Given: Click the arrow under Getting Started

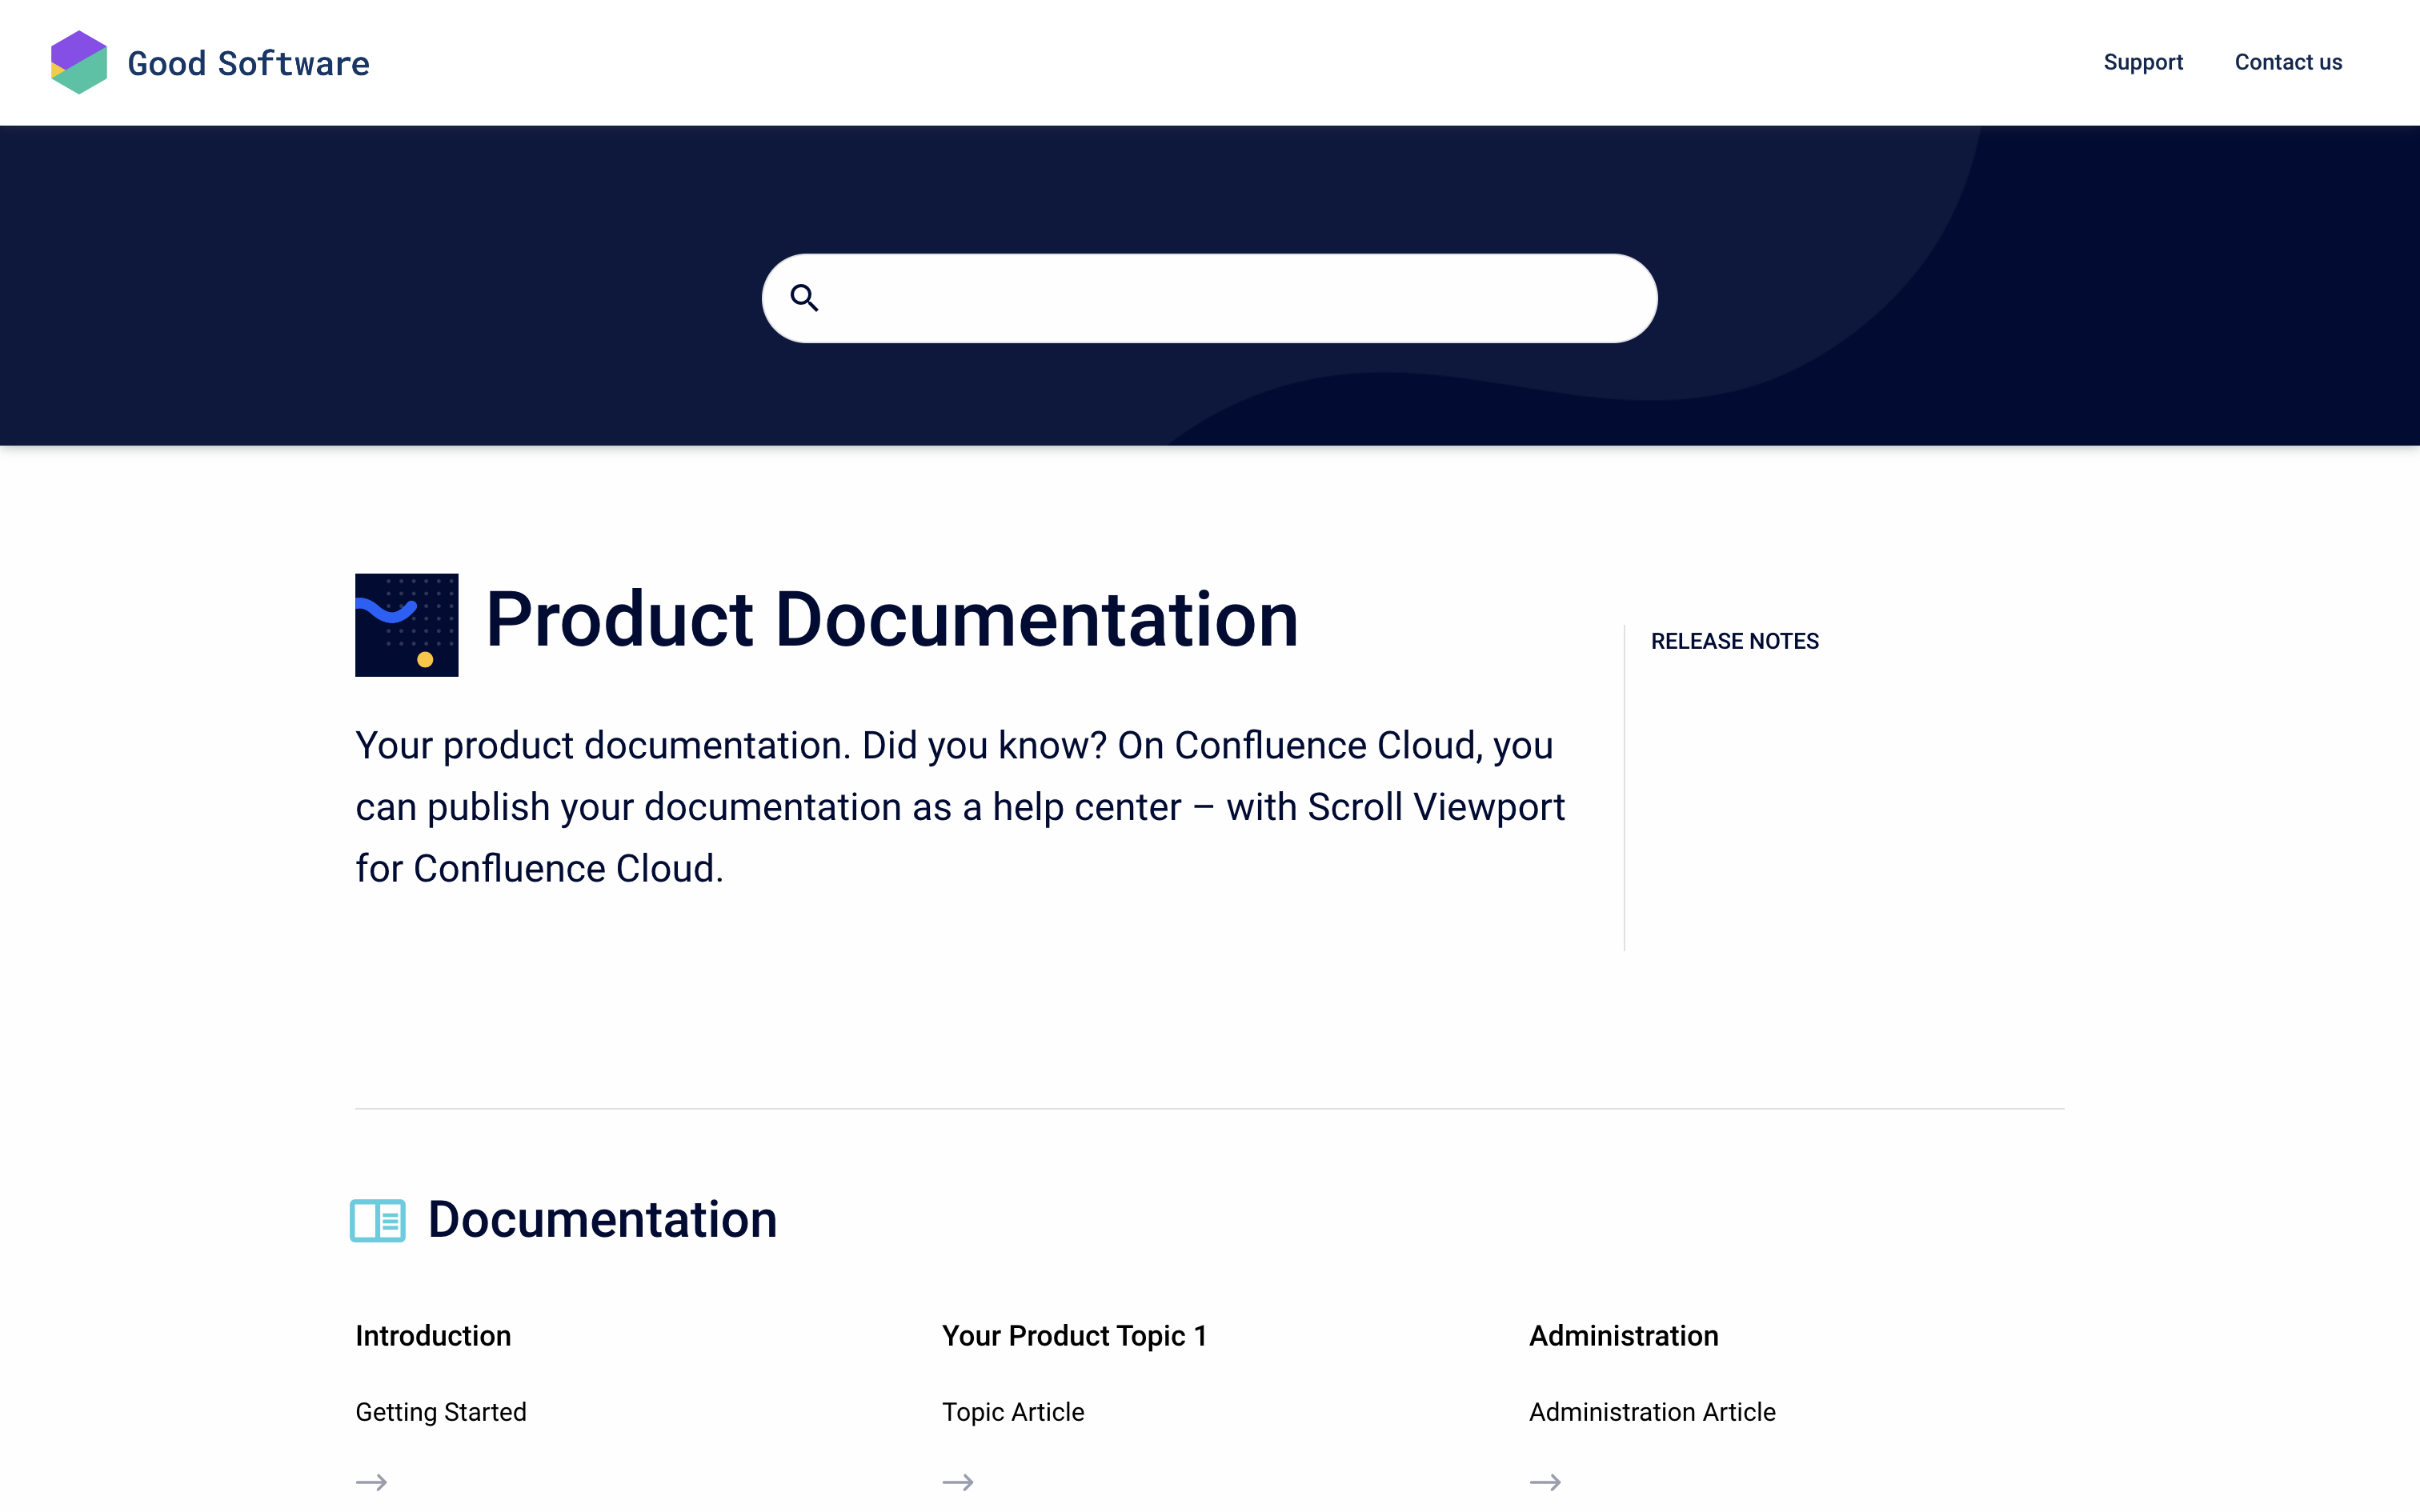Looking at the screenshot, I should (371, 1482).
